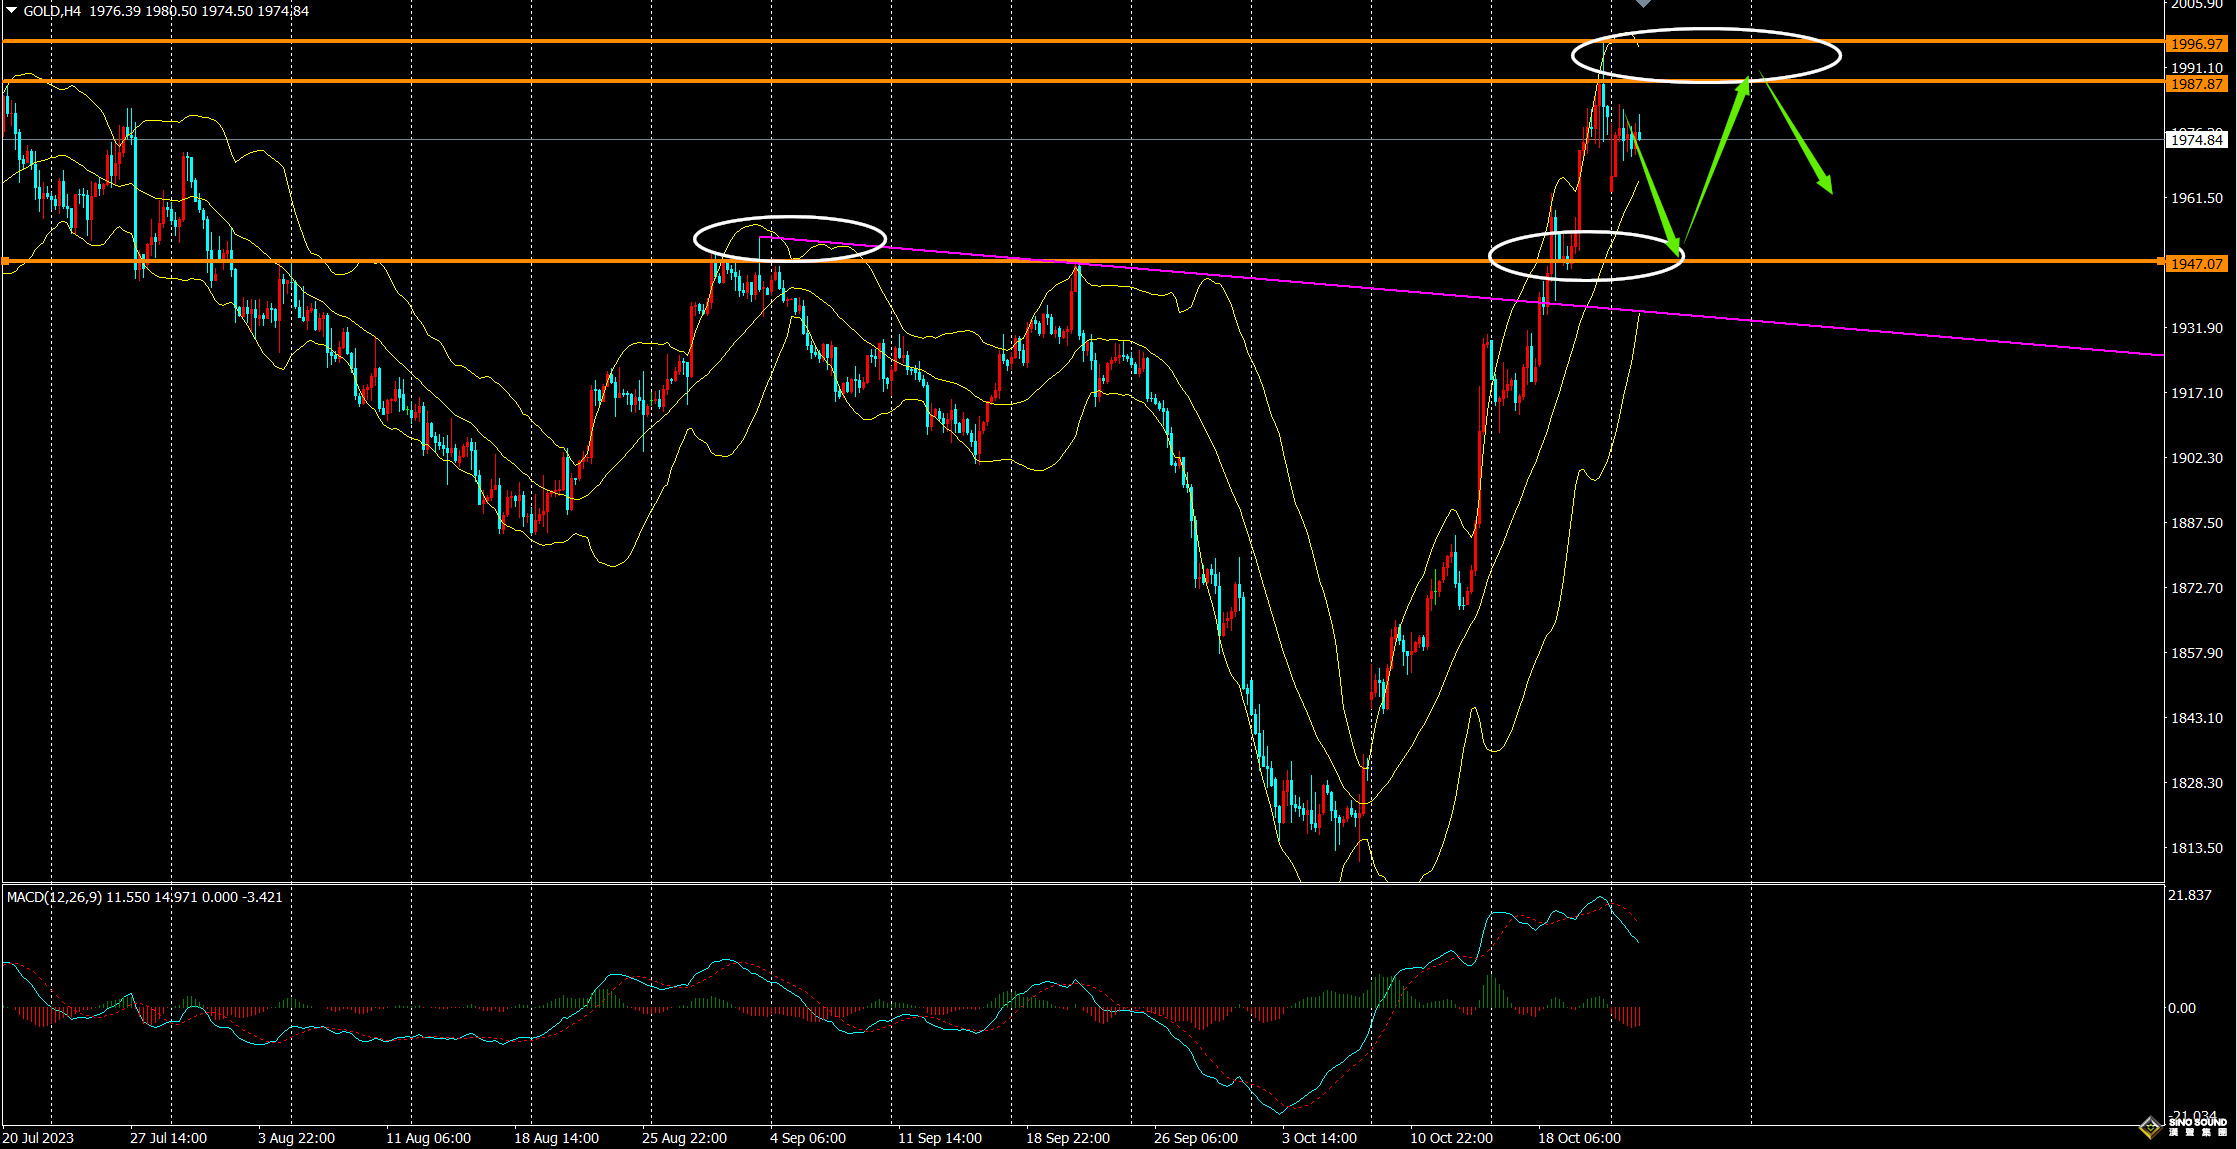
Task: Click the Sino Sound diamond logo
Action: (x=2150, y=1127)
